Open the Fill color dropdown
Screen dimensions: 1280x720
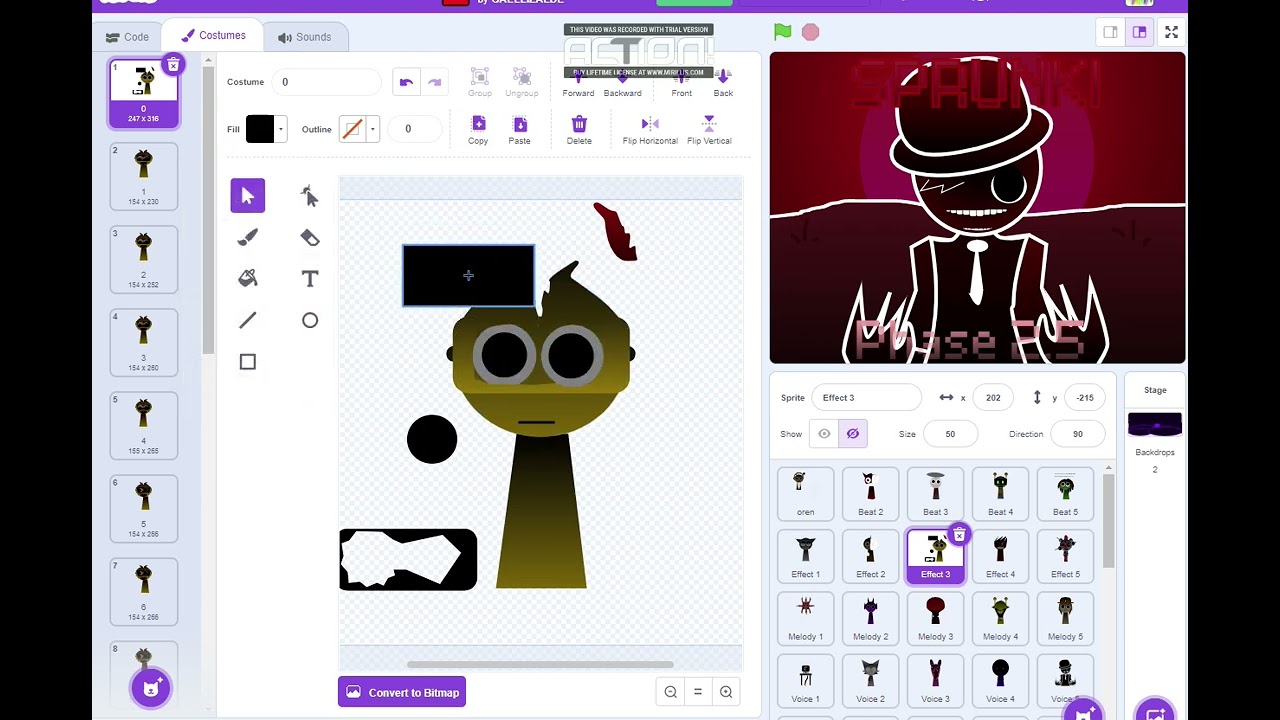pos(281,129)
